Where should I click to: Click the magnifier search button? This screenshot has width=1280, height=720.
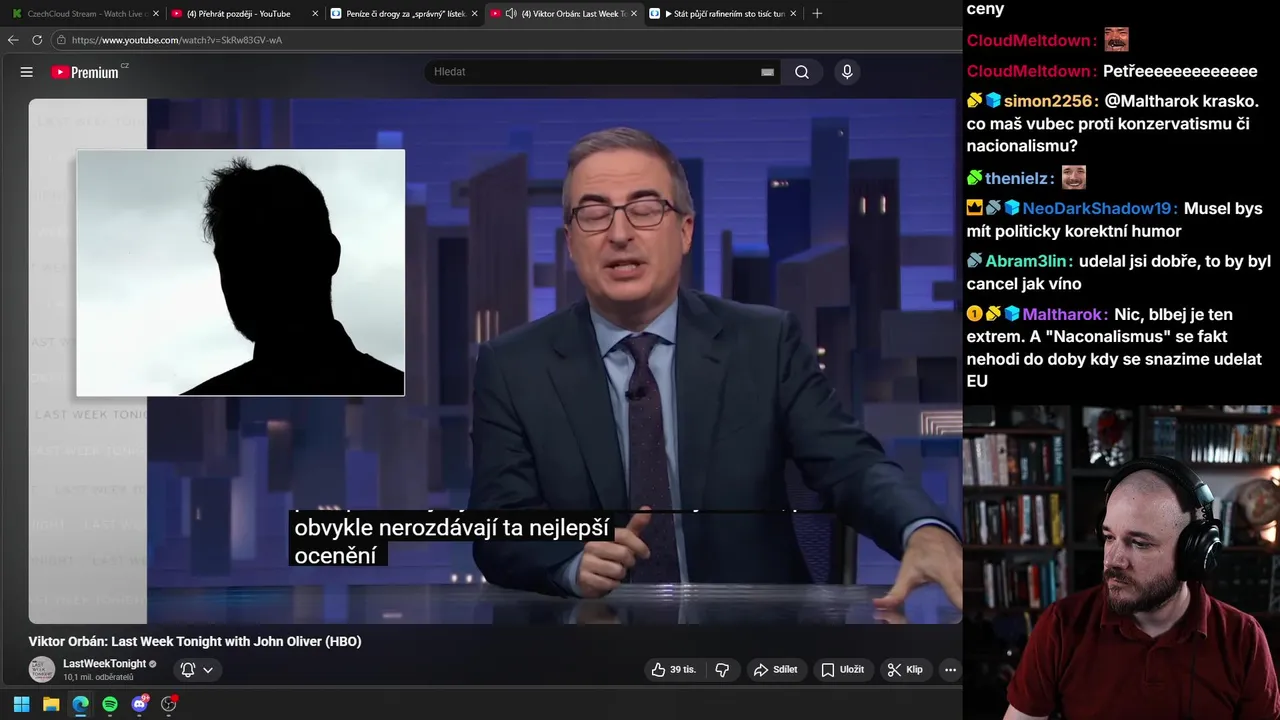(802, 72)
